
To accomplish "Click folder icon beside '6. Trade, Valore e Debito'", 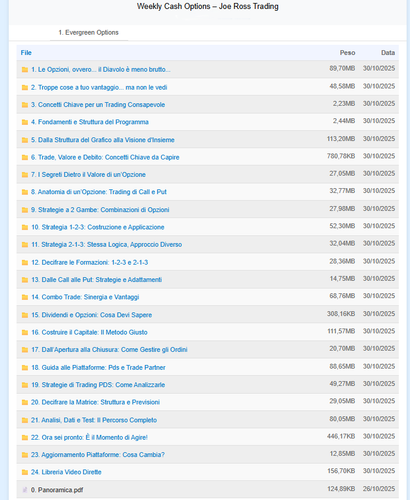I will 25,157.
